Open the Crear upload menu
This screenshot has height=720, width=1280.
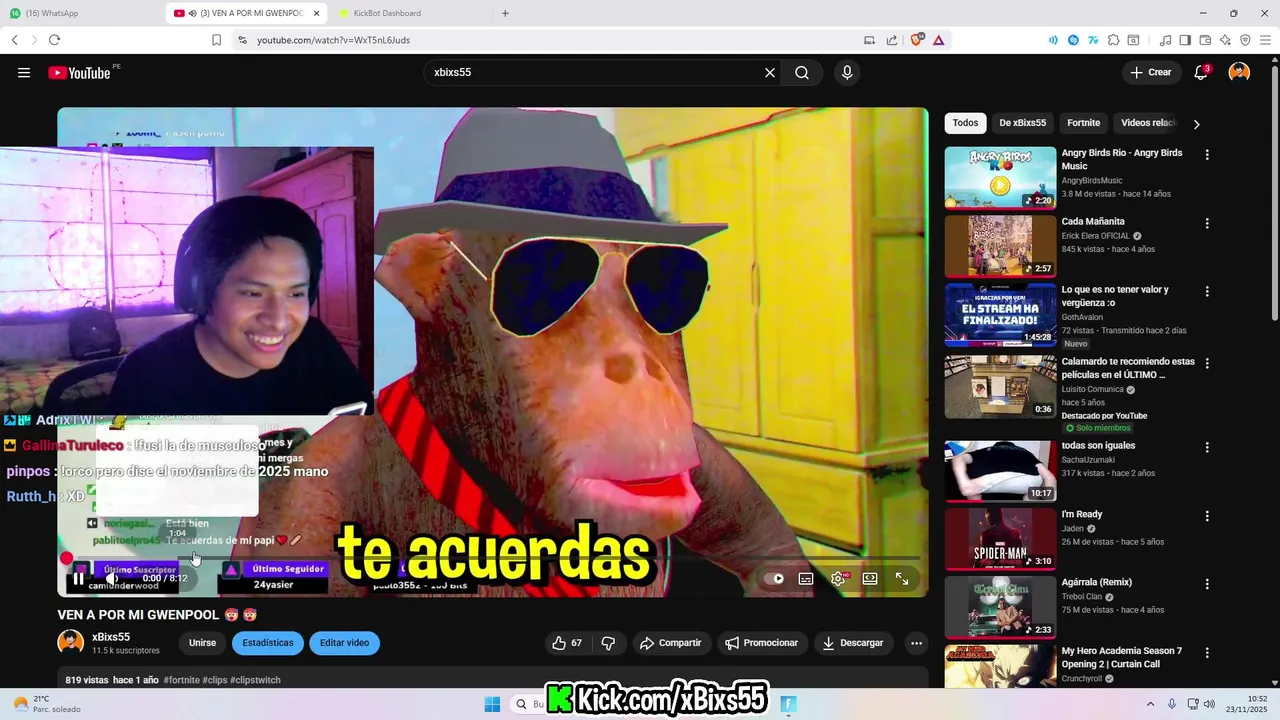pos(1151,72)
